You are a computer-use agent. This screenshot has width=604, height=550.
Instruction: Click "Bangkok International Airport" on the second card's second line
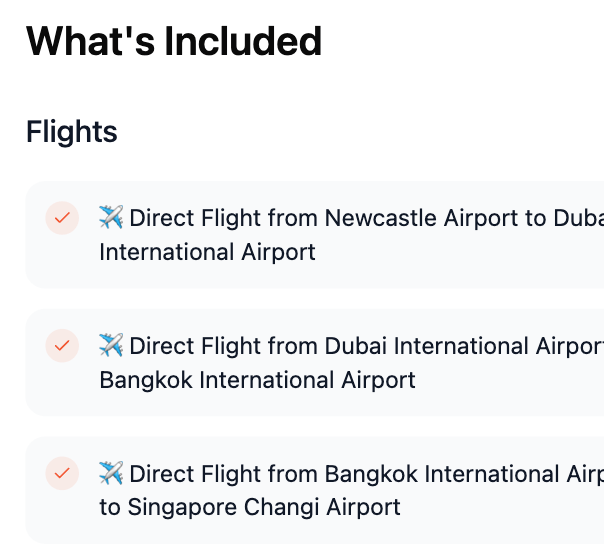257,380
